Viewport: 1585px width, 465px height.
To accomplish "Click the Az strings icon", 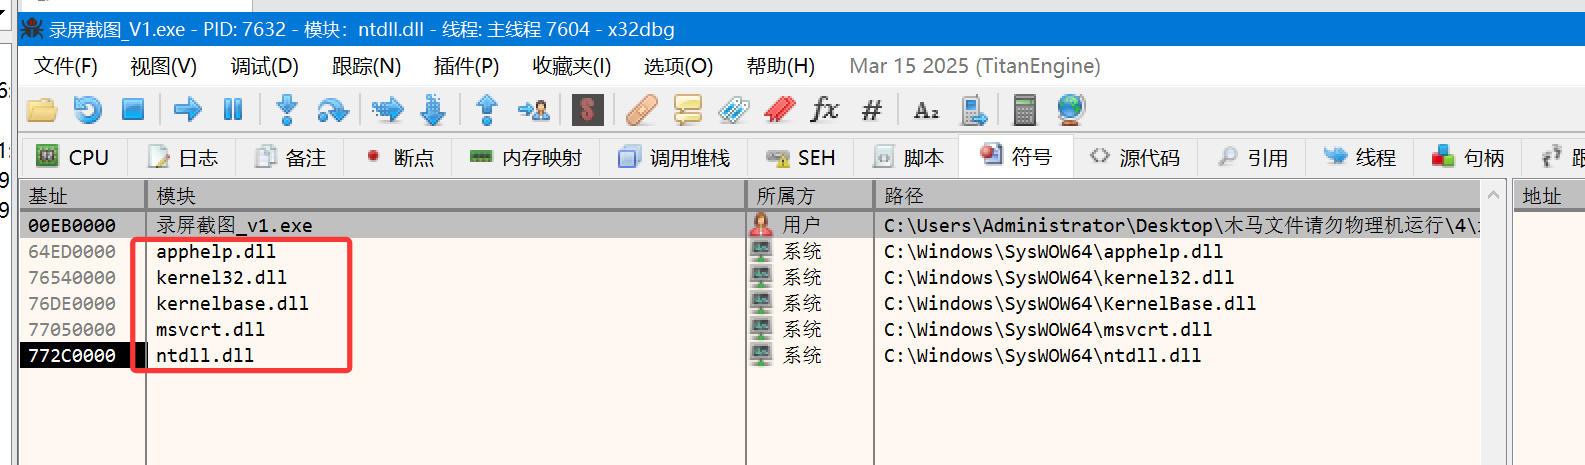I will (x=927, y=110).
